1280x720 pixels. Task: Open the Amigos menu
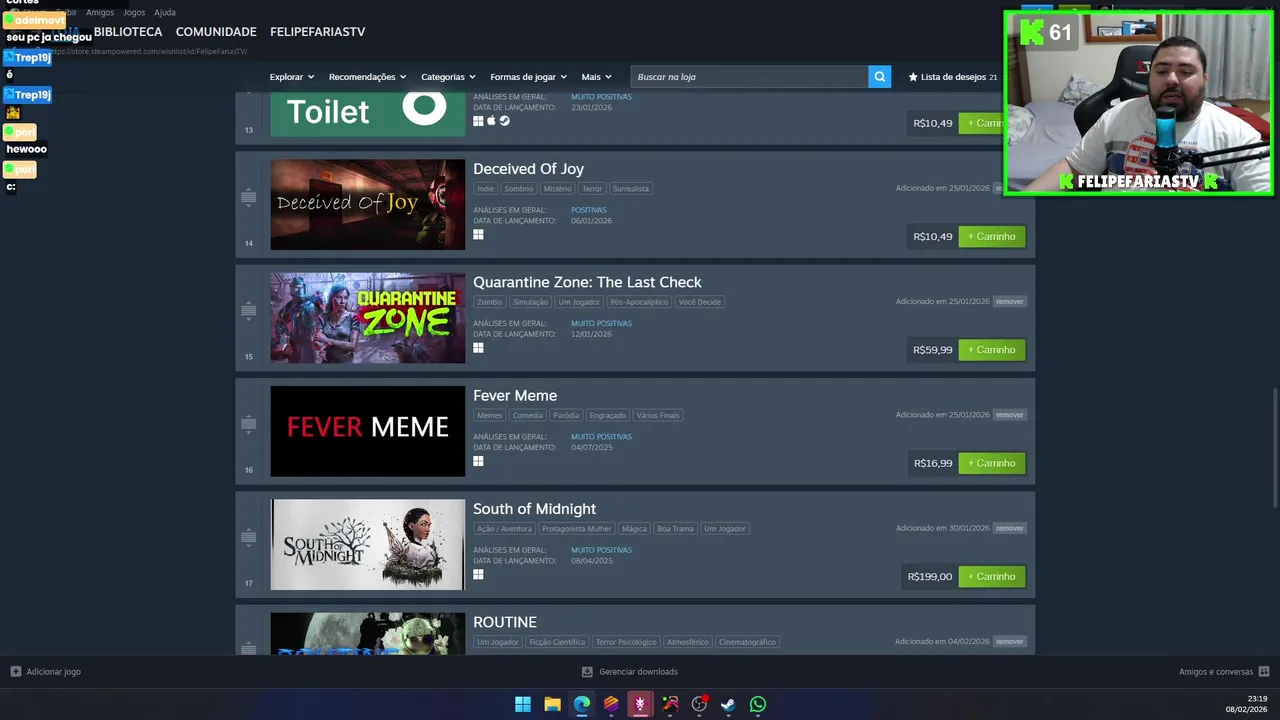tap(100, 12)
